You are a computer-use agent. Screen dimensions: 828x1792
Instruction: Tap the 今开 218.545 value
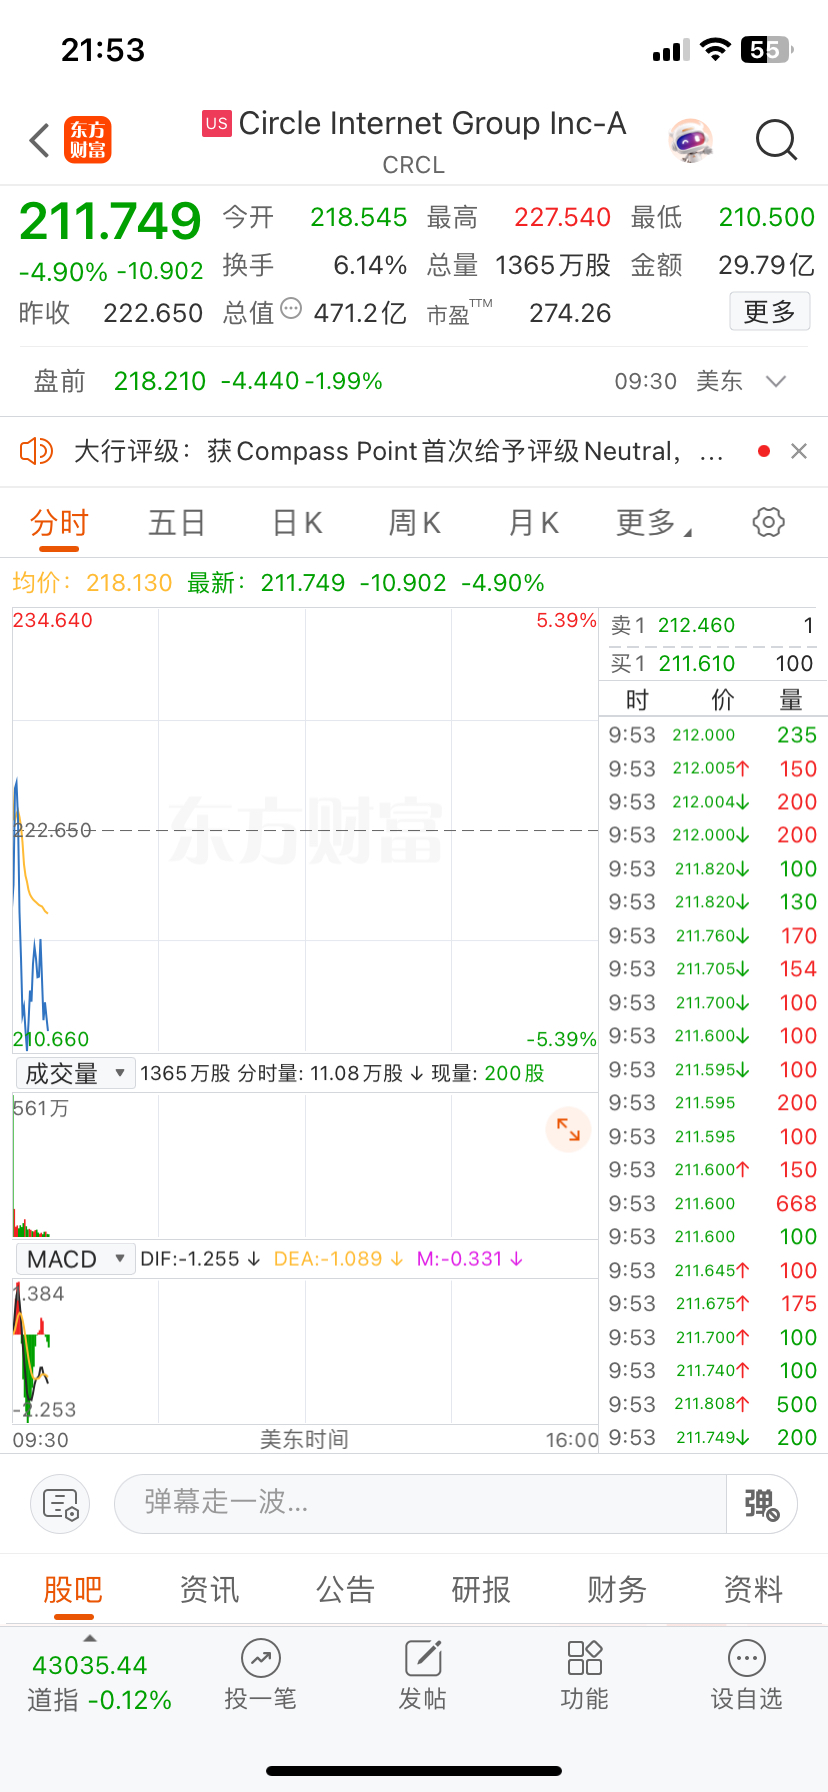[358, 217]
